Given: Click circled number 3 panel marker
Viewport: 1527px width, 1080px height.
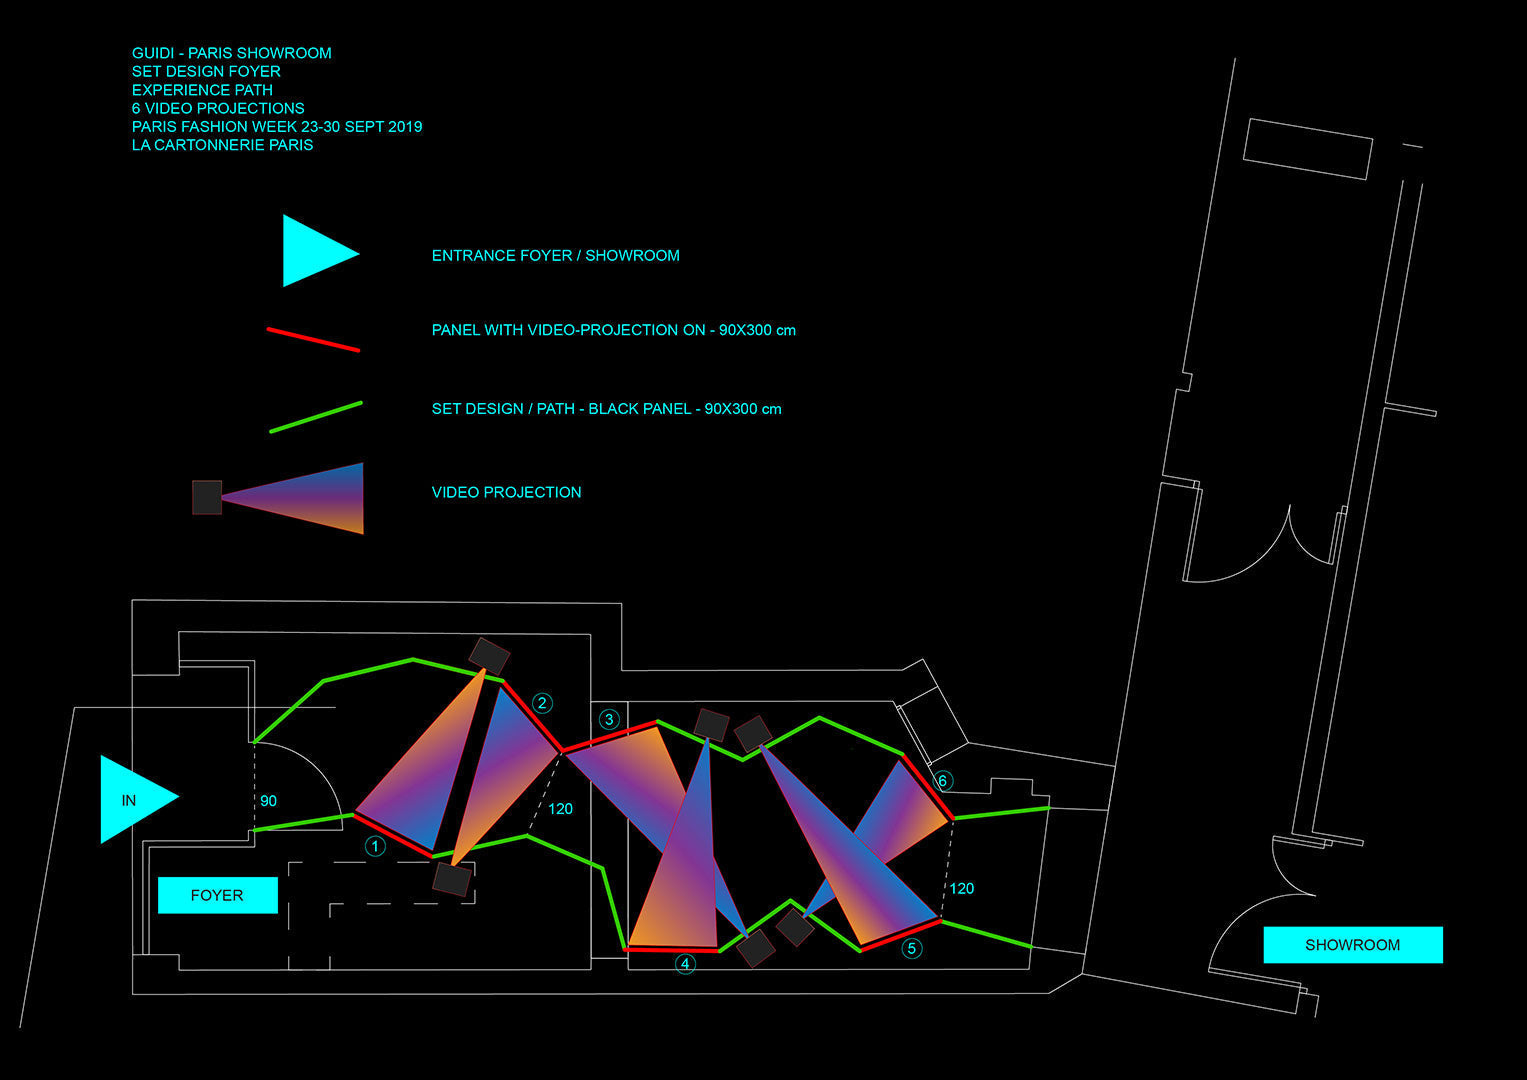Looking at the screenshot, I should (x=609, y=719).
